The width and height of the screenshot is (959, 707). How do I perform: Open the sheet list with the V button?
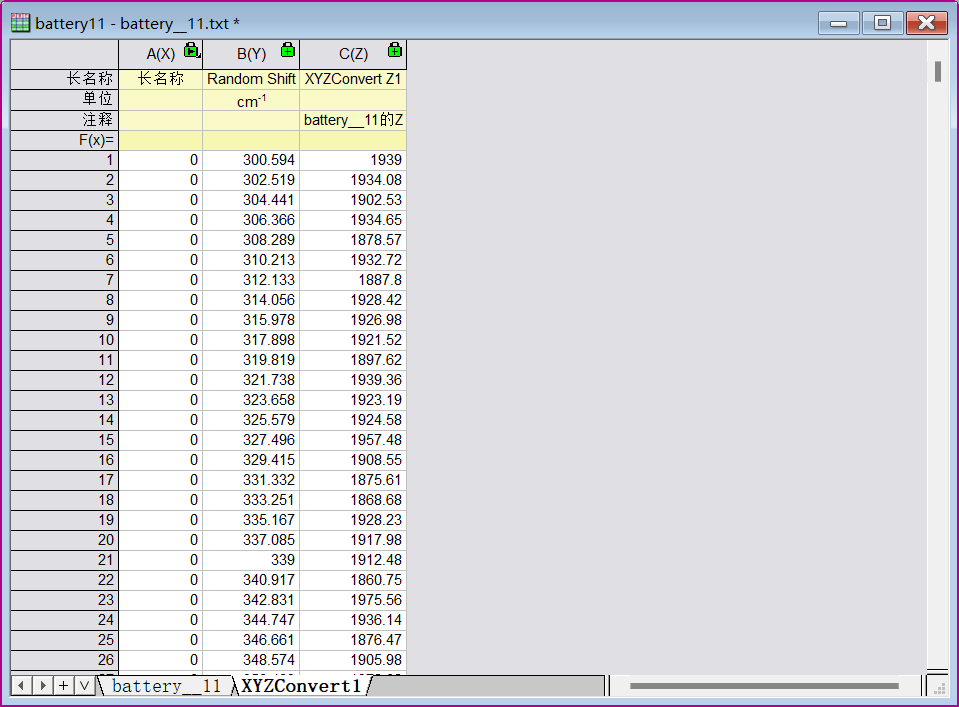click(84, 685)
